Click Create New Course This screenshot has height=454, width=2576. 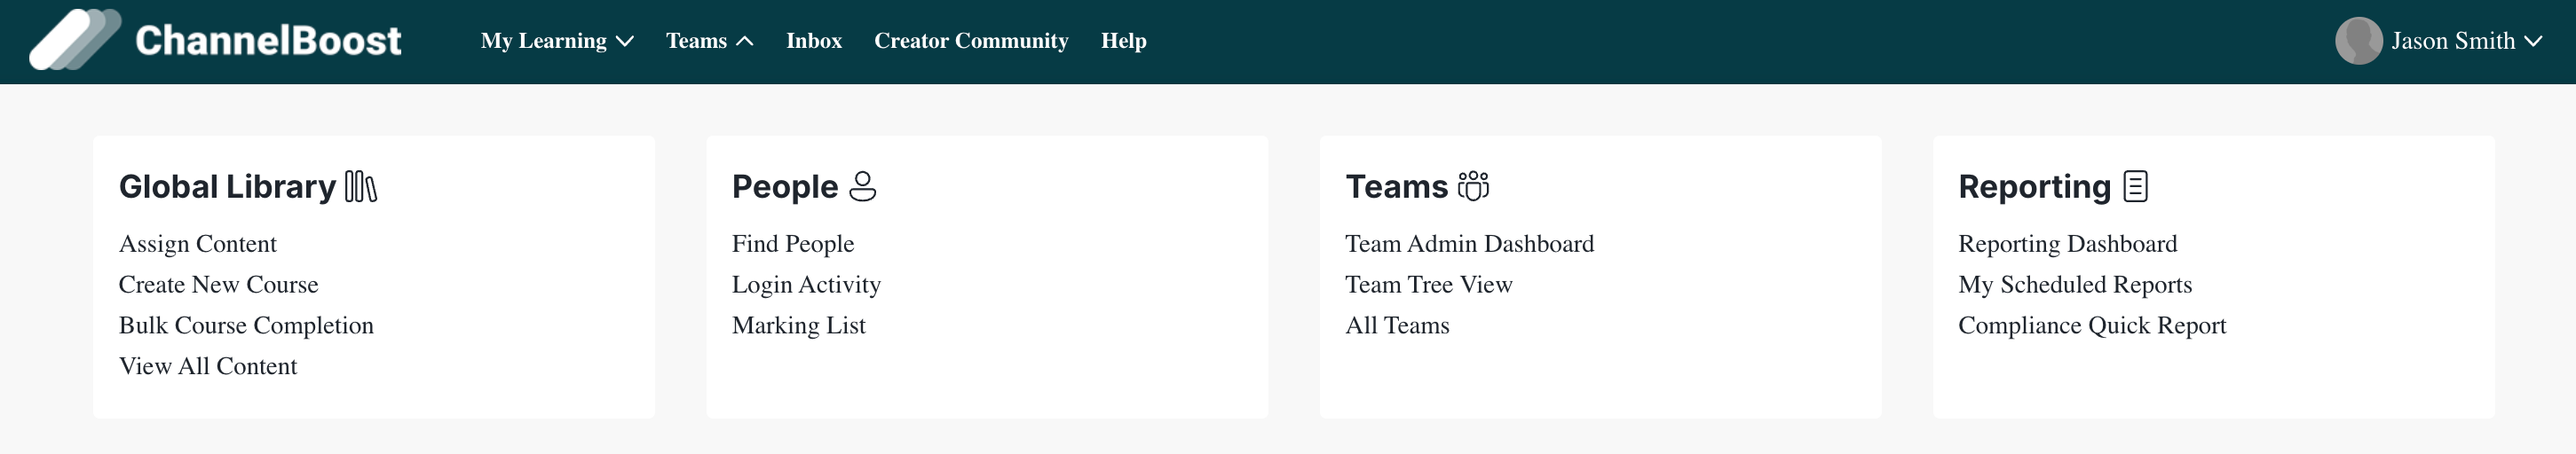tap(218, 285)
